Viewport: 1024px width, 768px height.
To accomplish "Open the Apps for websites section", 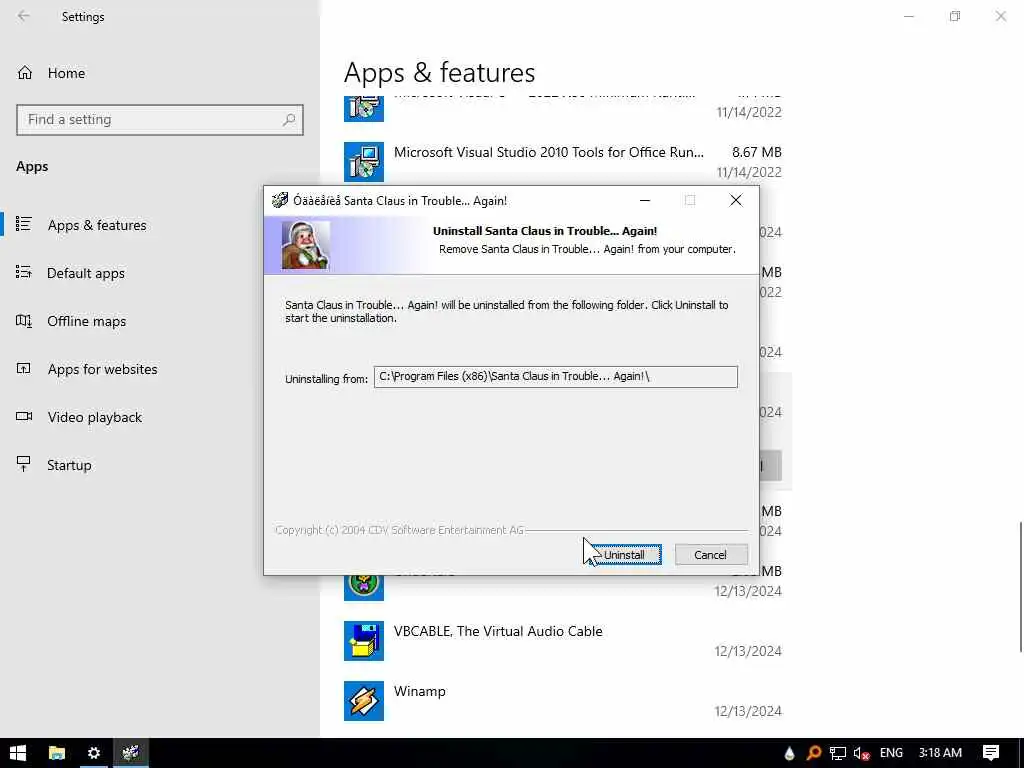I will (x=102, y=369).
